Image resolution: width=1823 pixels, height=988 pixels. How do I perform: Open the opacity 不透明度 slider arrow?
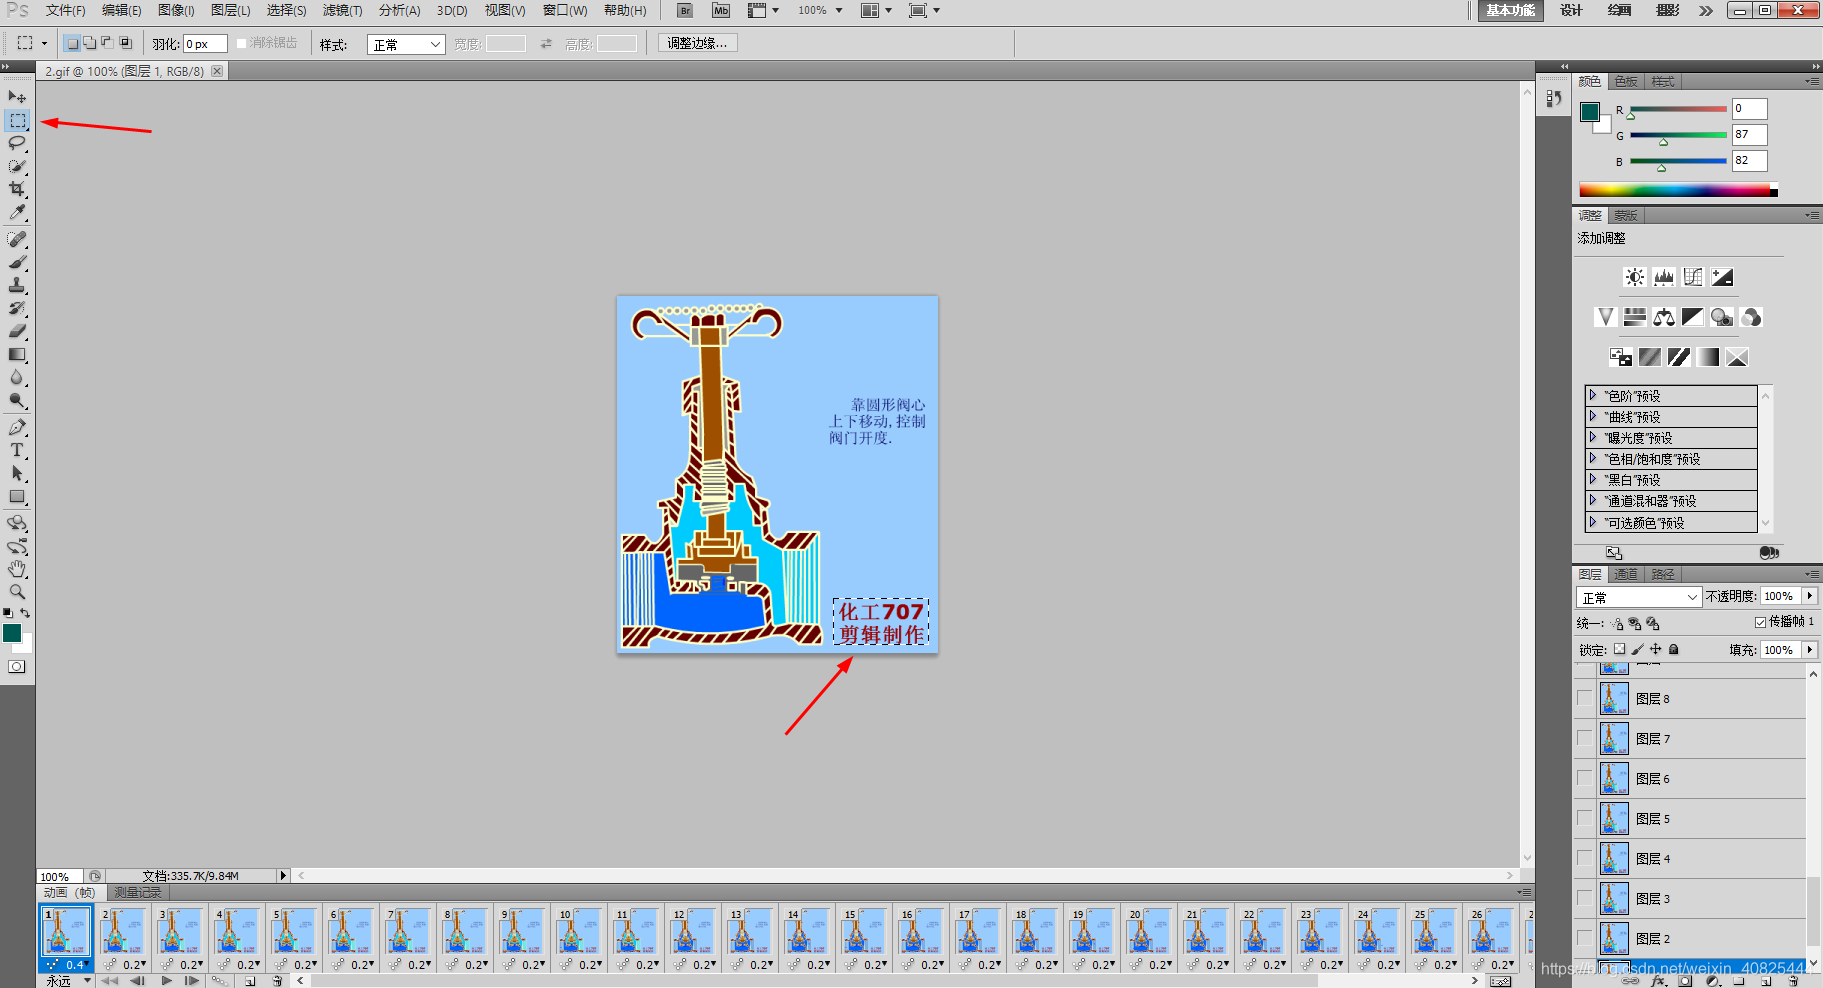click(1810, 596)
